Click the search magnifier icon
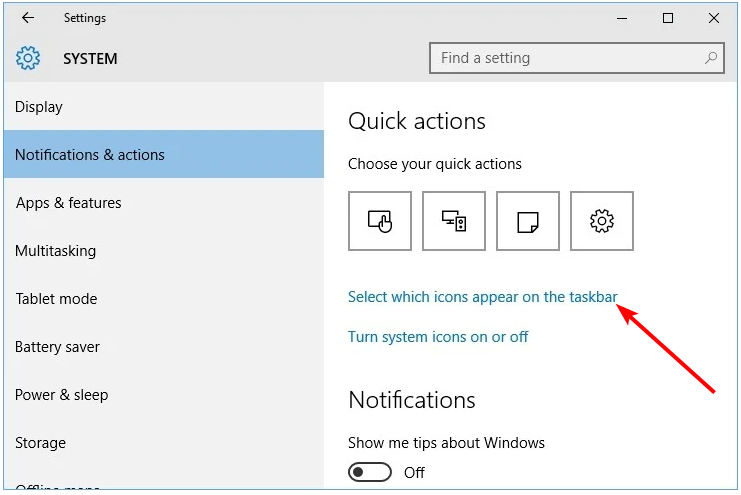Screen dimensions: 741x495 (x=712, y=58)
